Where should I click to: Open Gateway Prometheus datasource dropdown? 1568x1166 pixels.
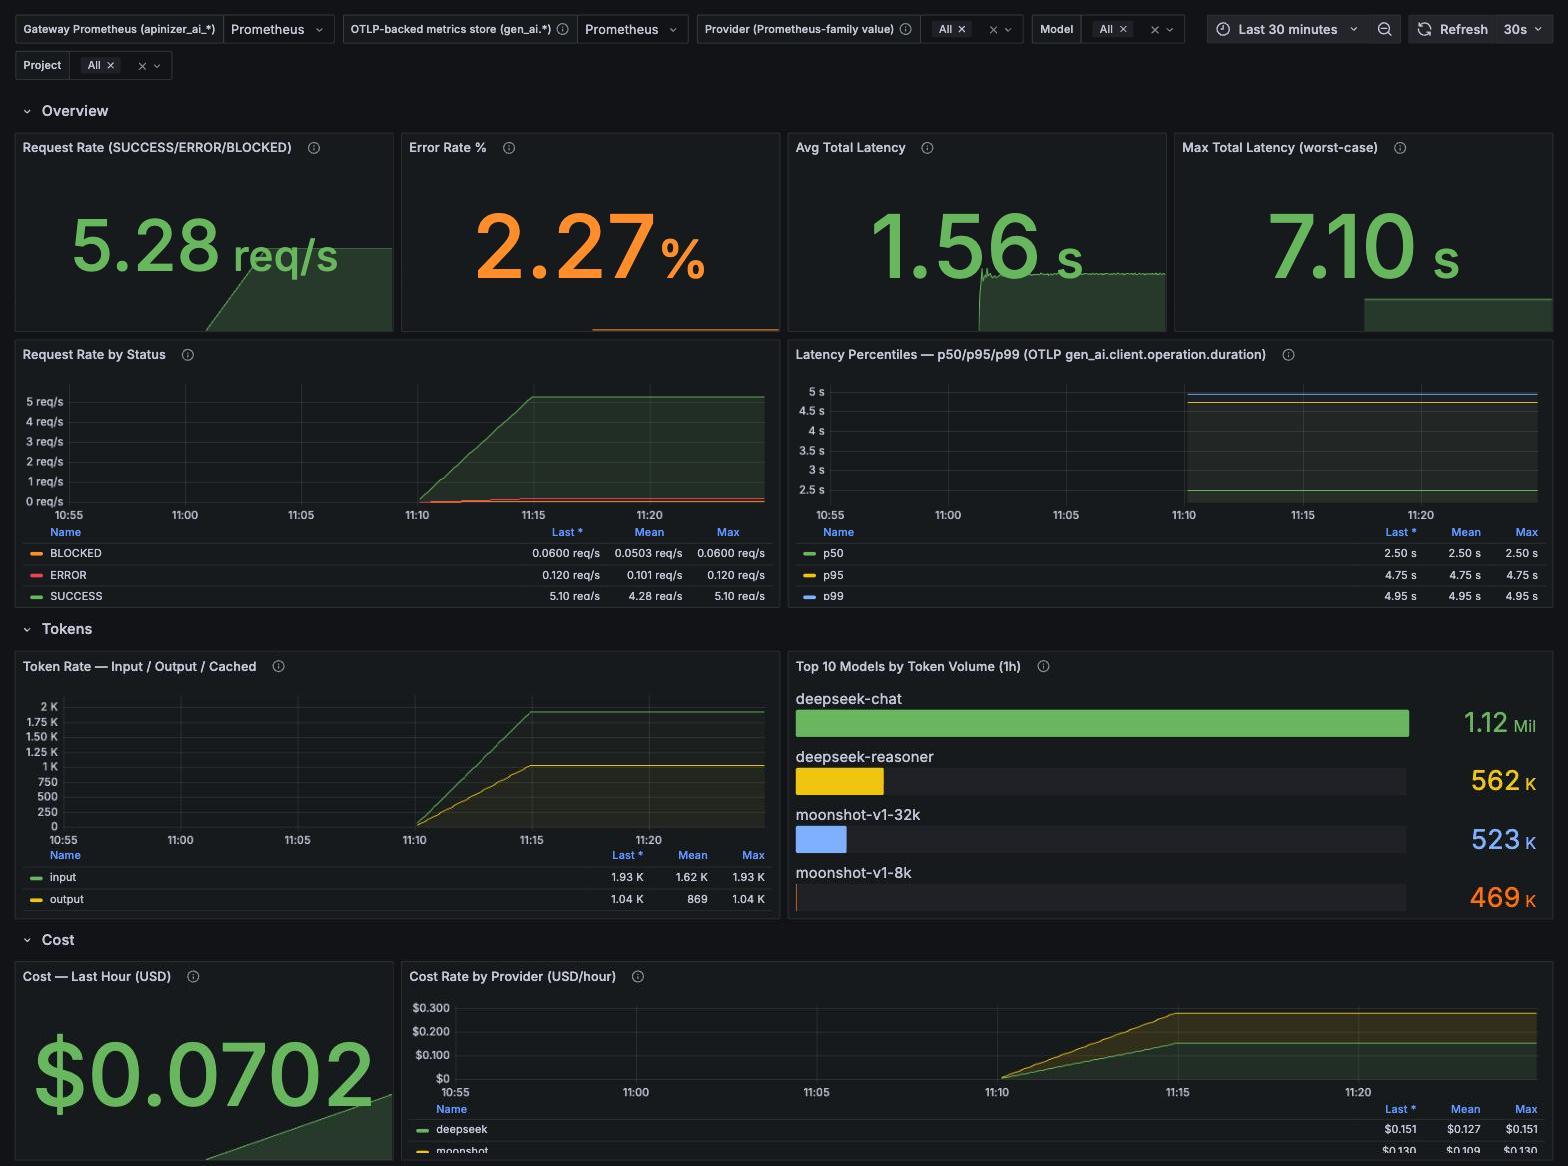tap(279, 29)
